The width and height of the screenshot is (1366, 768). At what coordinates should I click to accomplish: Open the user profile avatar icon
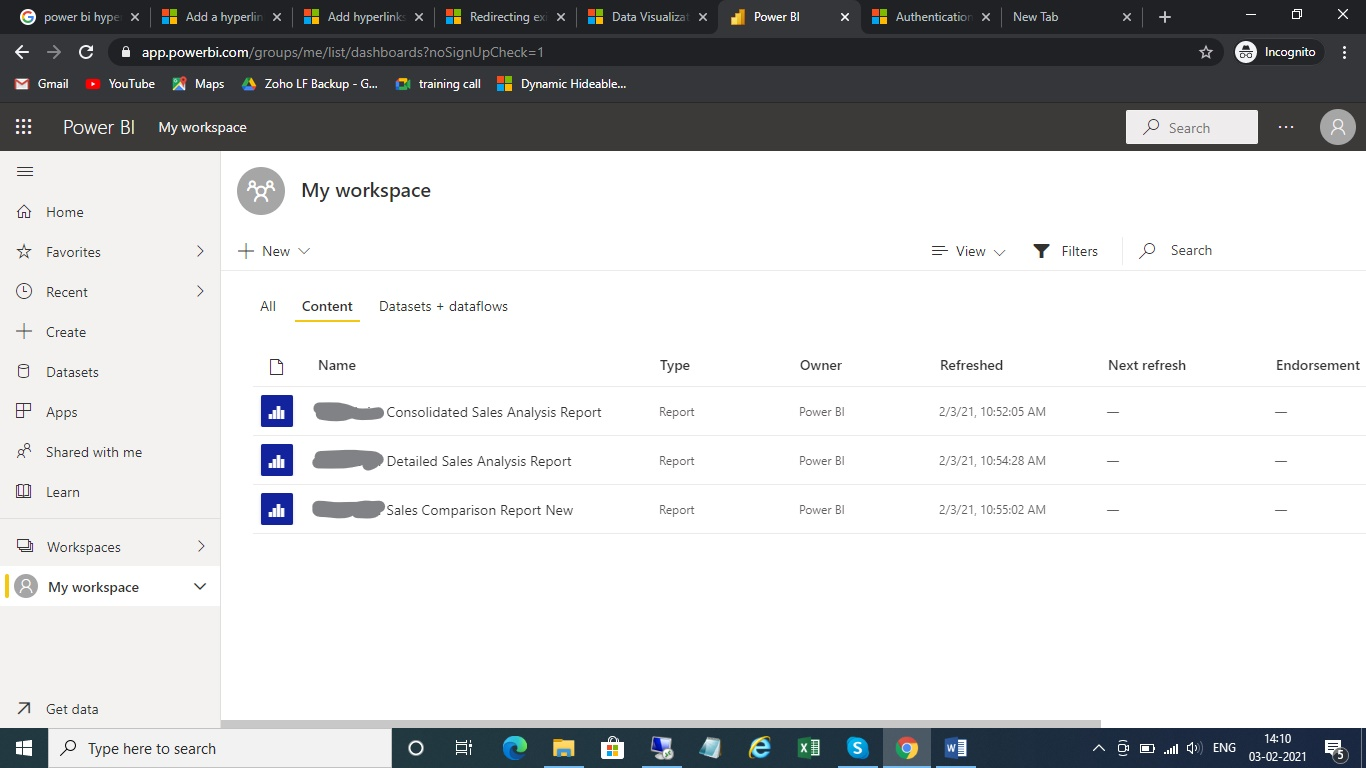(x=1337, y=127)
